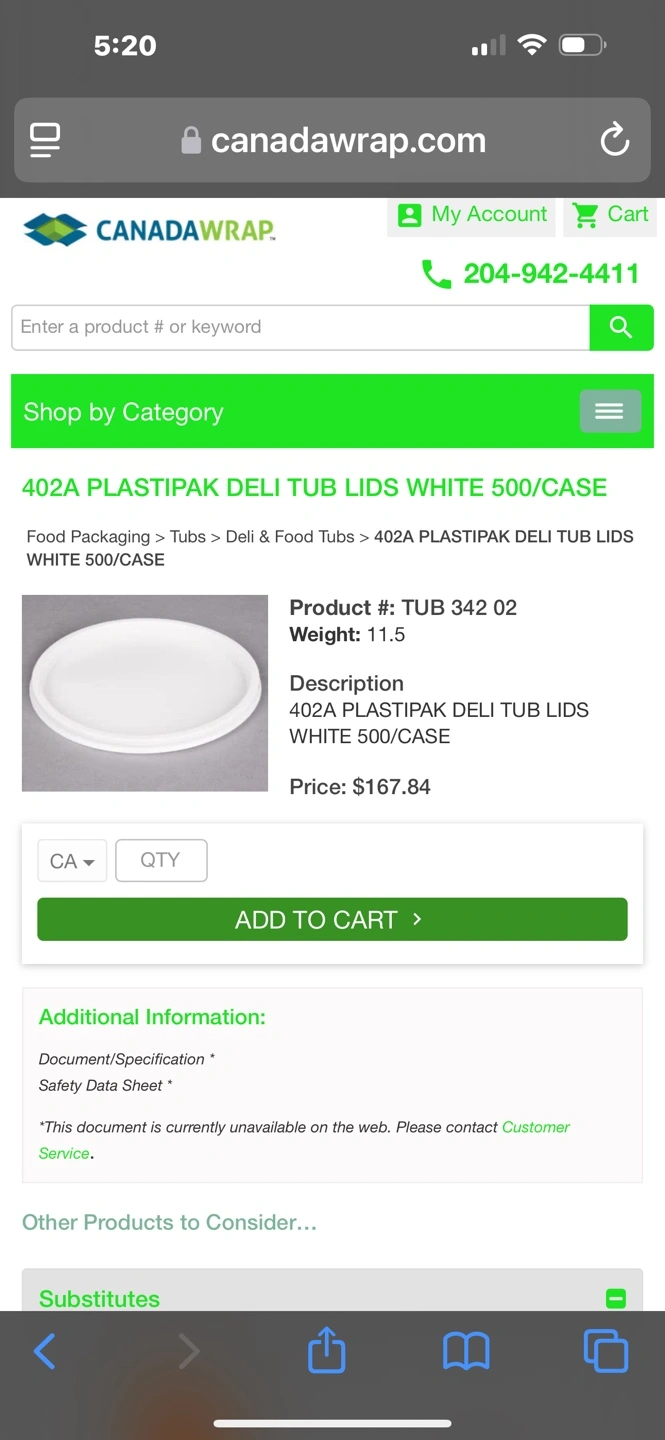Open the Cart shopping cart icon

pos(585,215)
